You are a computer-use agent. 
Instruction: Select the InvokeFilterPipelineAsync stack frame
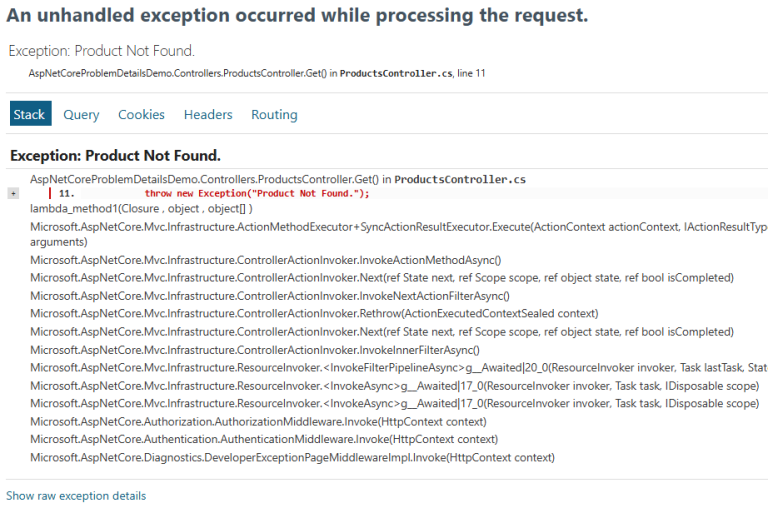click(x=398, y=368)
